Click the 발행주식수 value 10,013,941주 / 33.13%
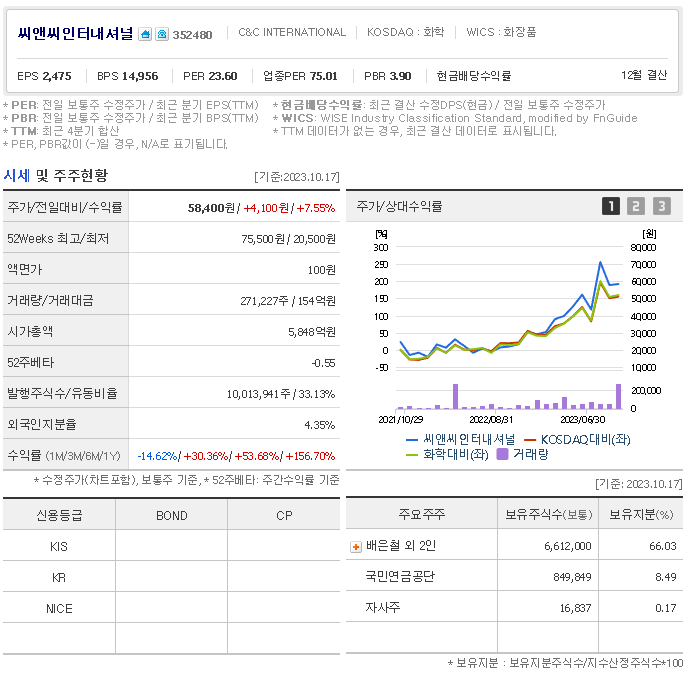The width and height of the screenshot is (691, 677). (x=281, y=394)
